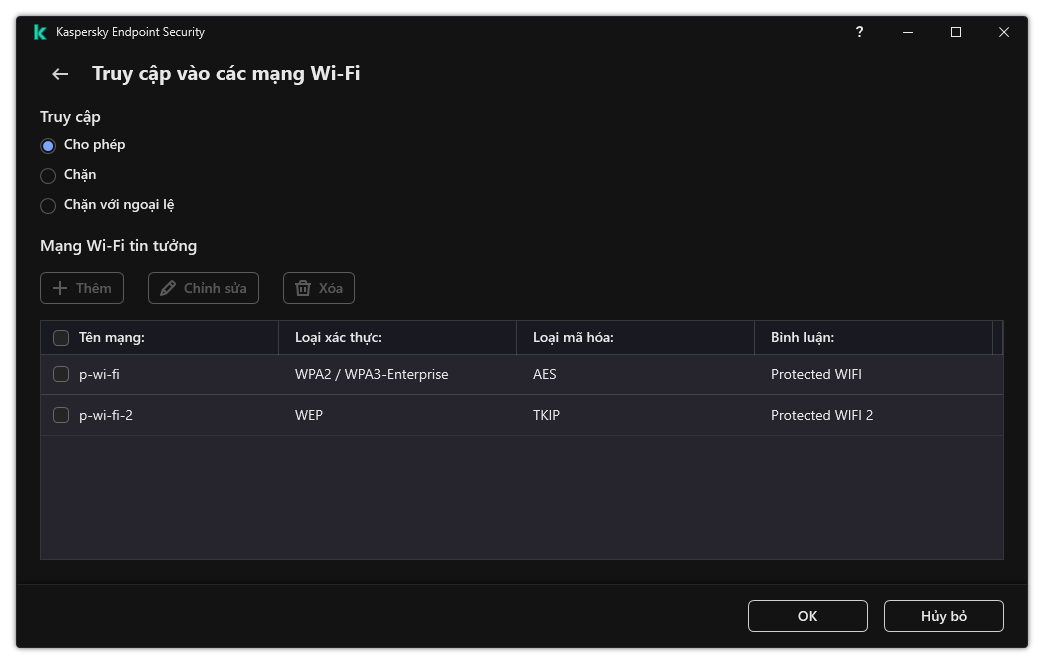The width and height of the screenshot is (1044, 664).
Task: Check the checkbox next to p-wi-fi-2
Action: point(61,415)
